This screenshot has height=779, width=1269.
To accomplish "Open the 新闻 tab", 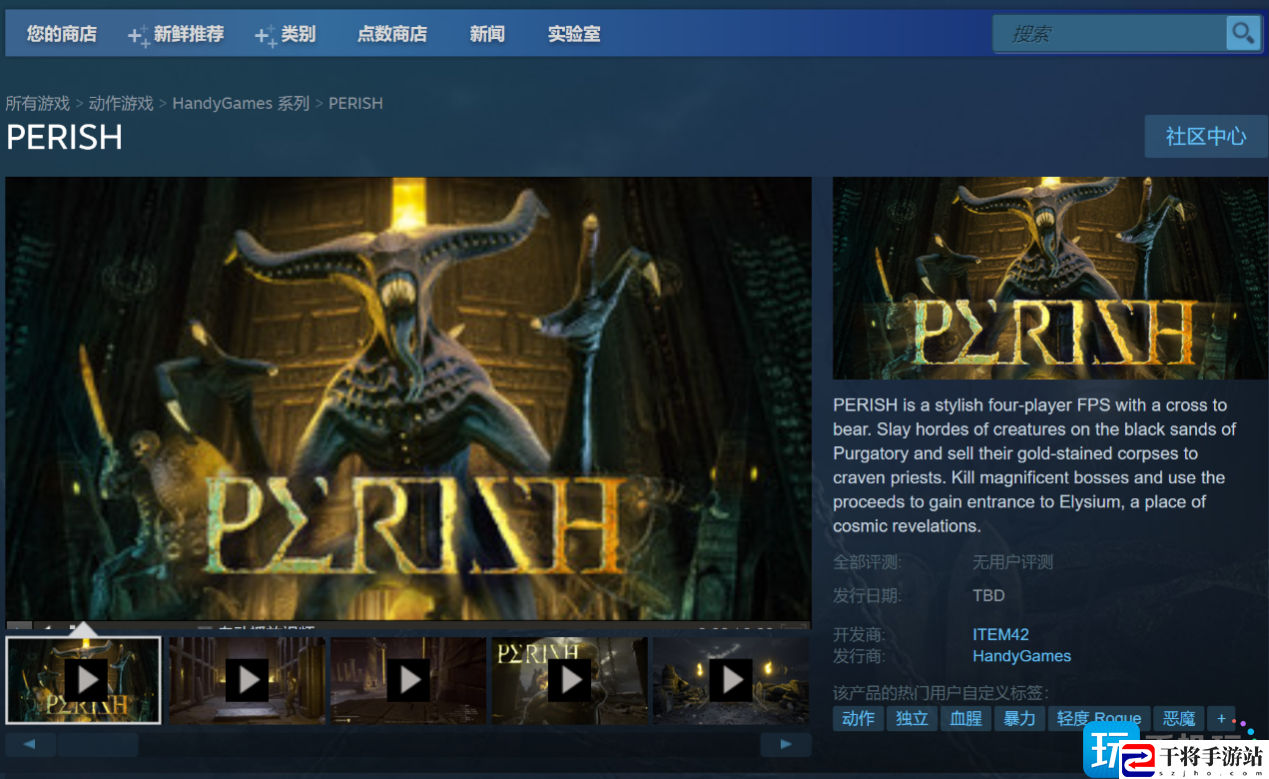I will [x=487, y=34].
